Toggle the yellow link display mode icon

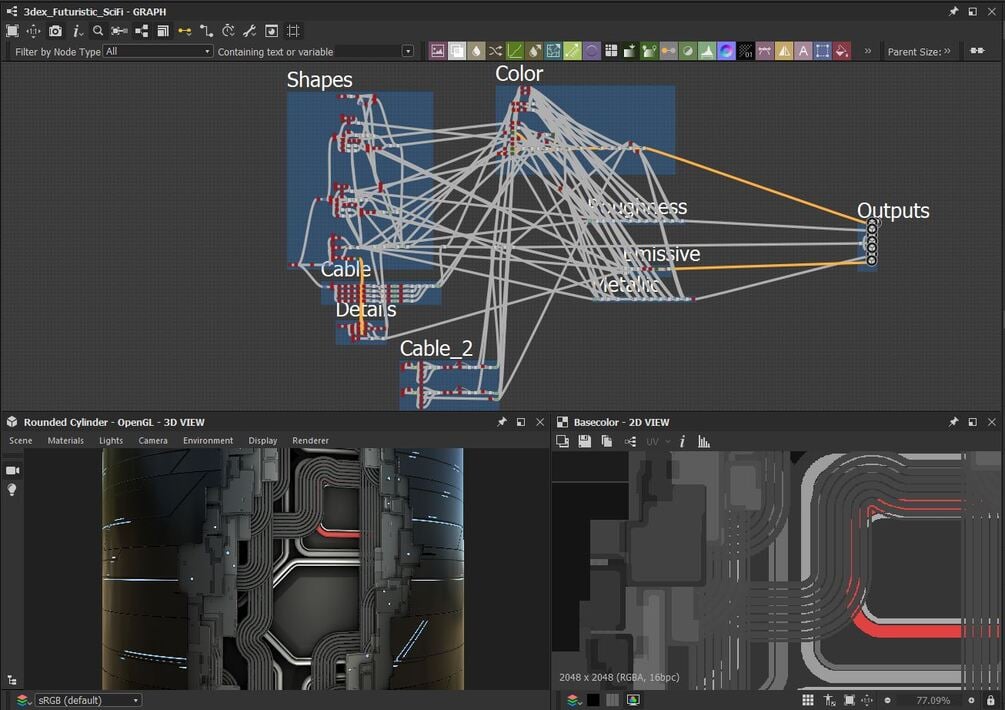coord(185,31)
